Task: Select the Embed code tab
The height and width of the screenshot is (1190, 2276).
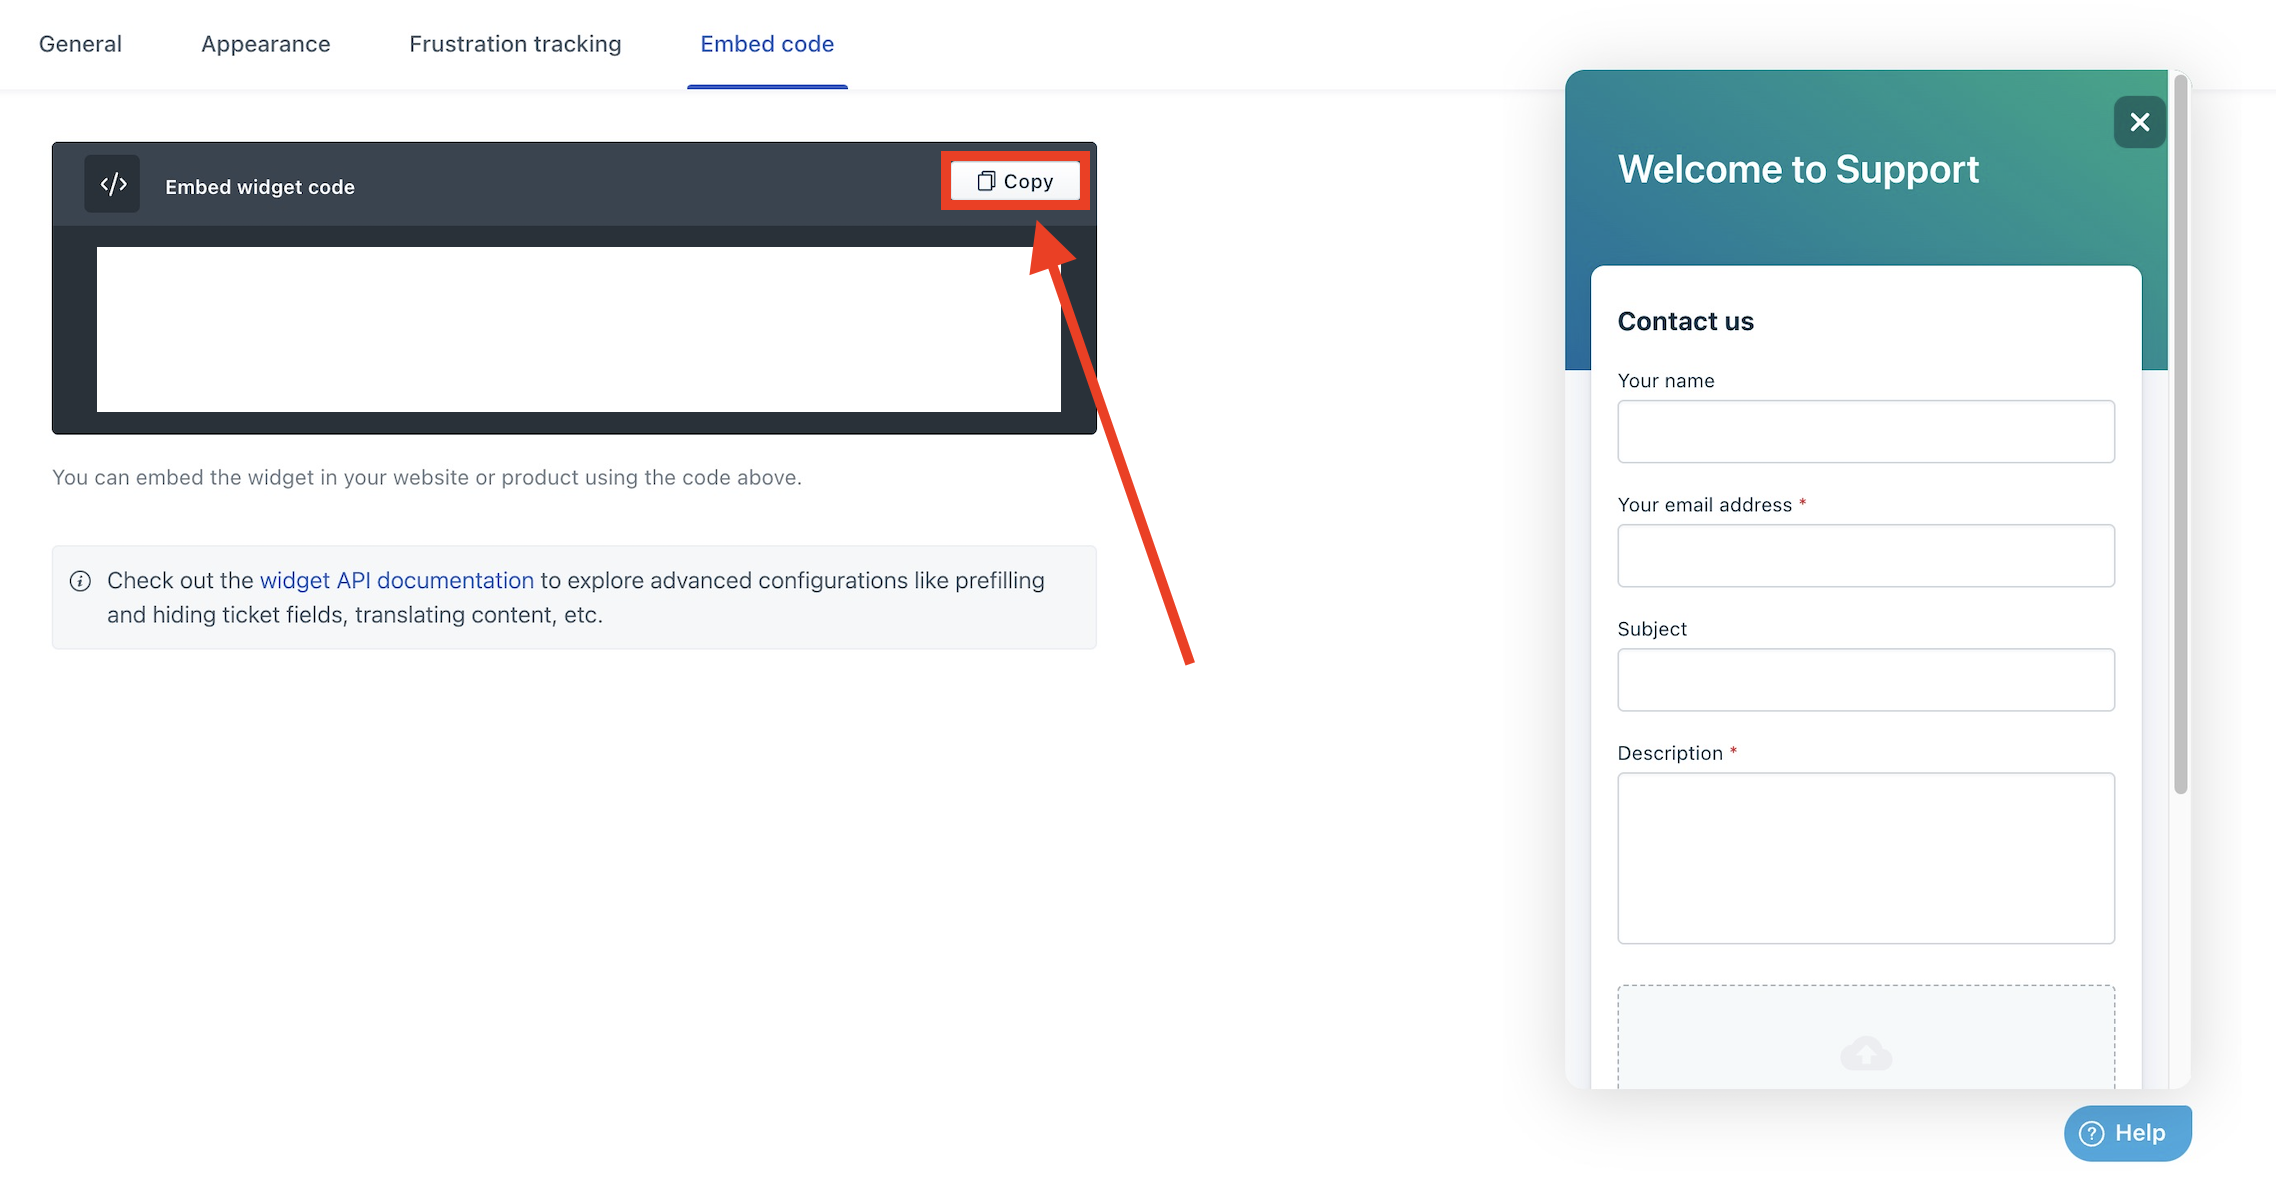Action: tap(767, 44)
